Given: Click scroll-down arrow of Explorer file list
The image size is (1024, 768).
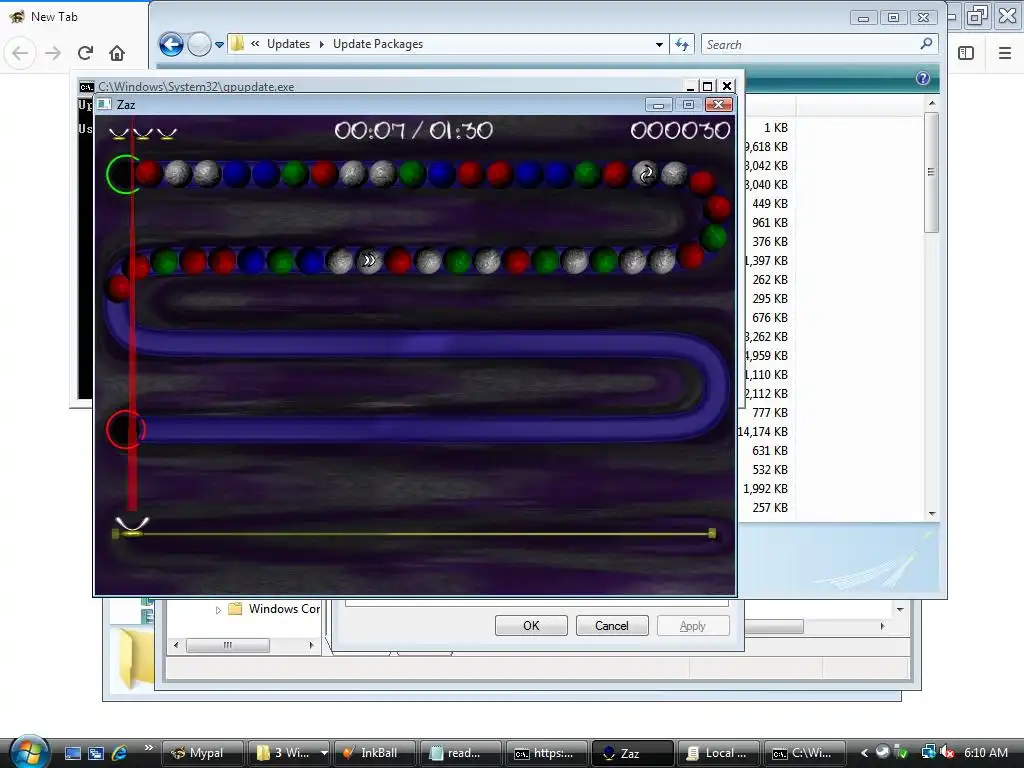Looking at the screenshot, I should coord(932,514).
